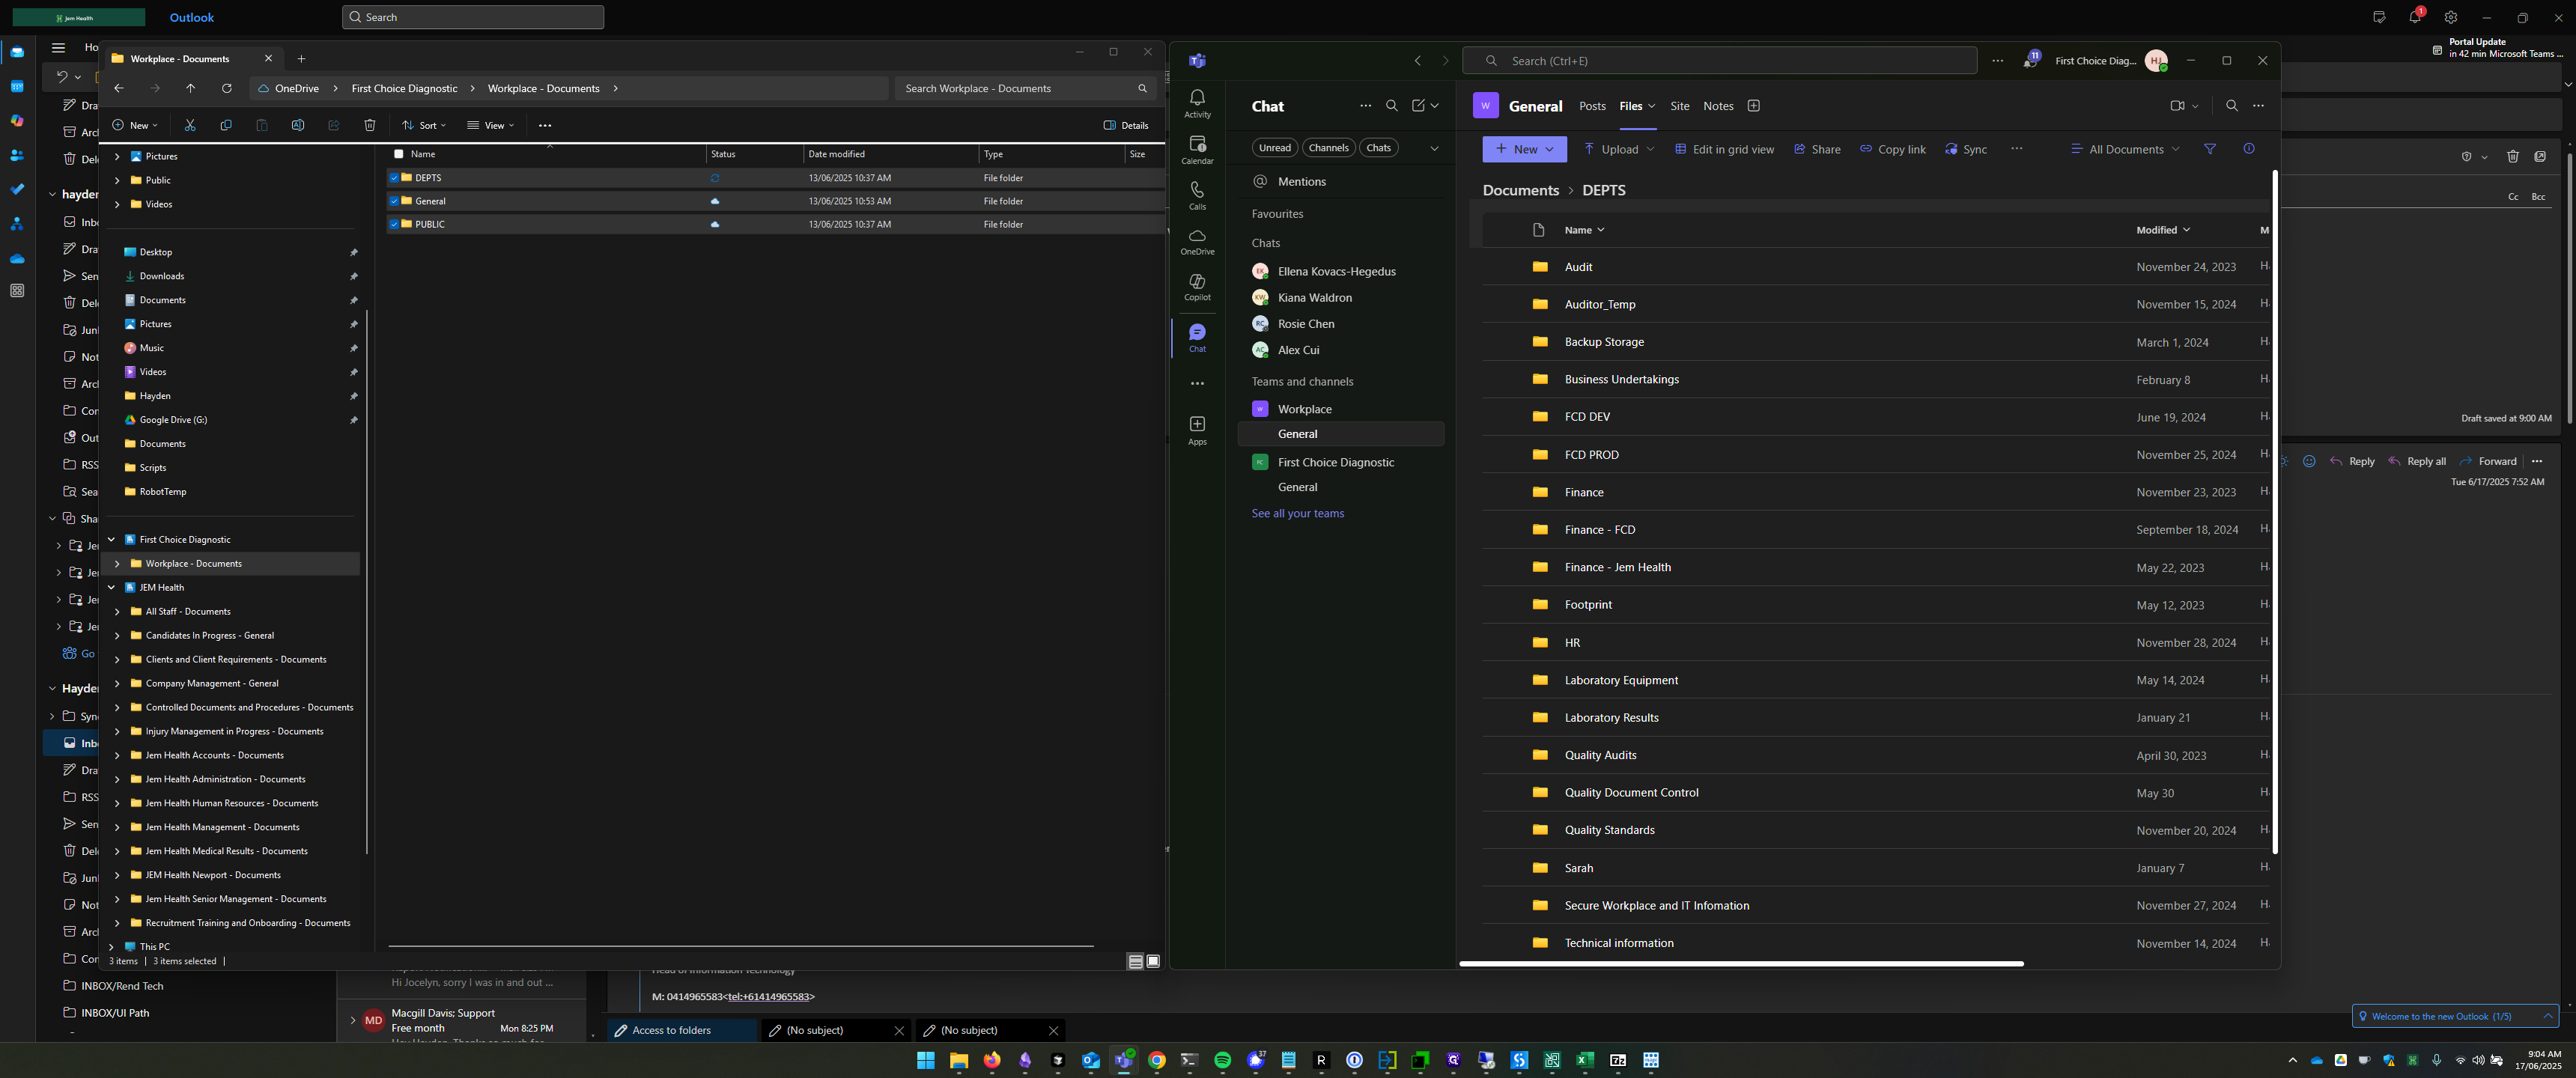The height and width of the screenshot is (1078, 2576).
Task: Open Chrome from the taskbar
Action: click(1157, 1061)
